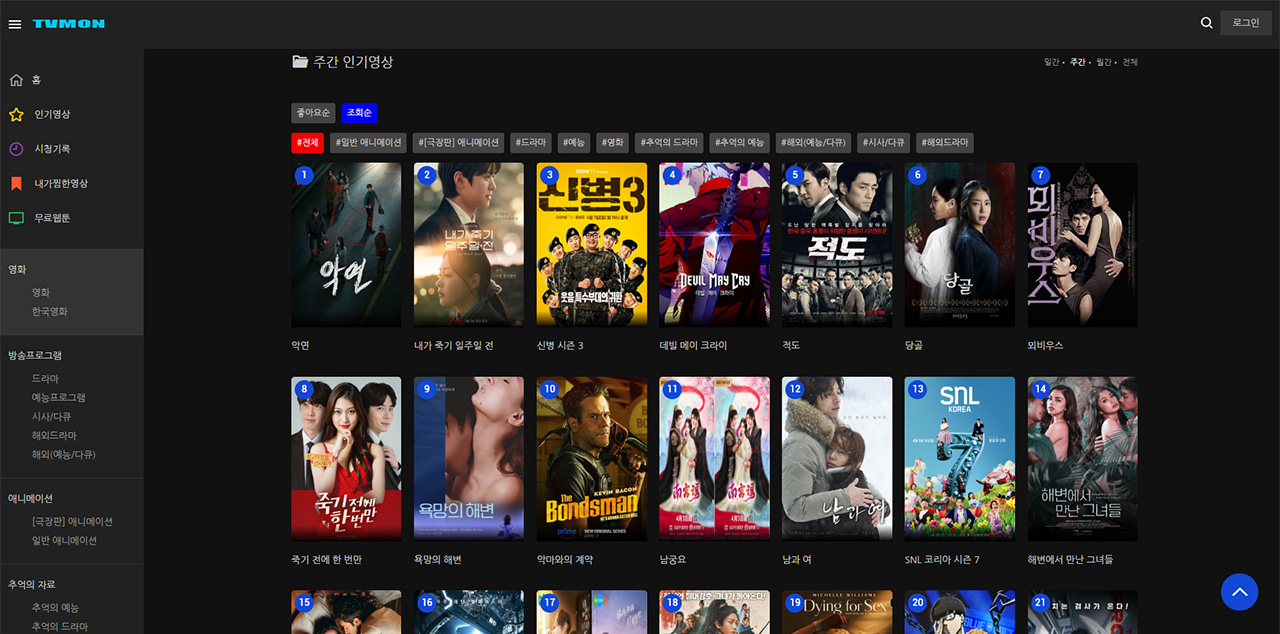Screen dimensions: 1280x634
Task: Open 추억의 드라마 in the sidebar
Action: tap(59, 626)
